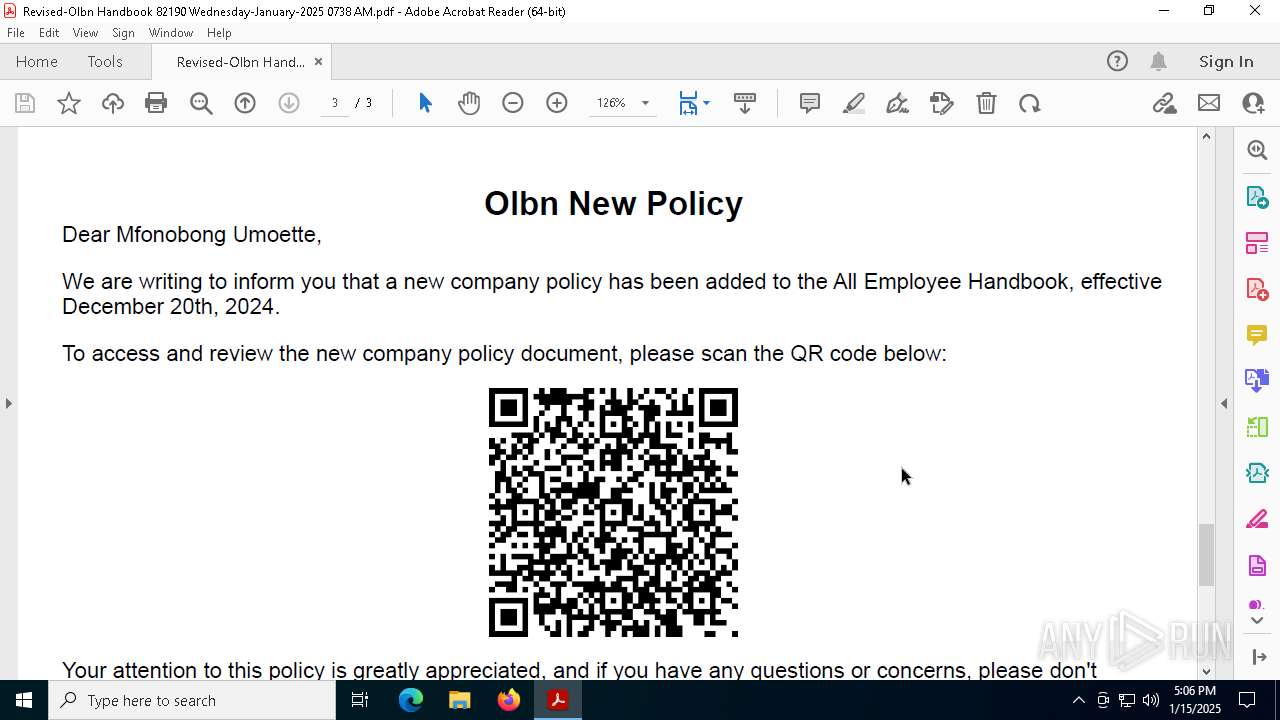Click the Olbn New Policy heading
The width and height of the screenshot is (1280, 720).
coord(613,203)
